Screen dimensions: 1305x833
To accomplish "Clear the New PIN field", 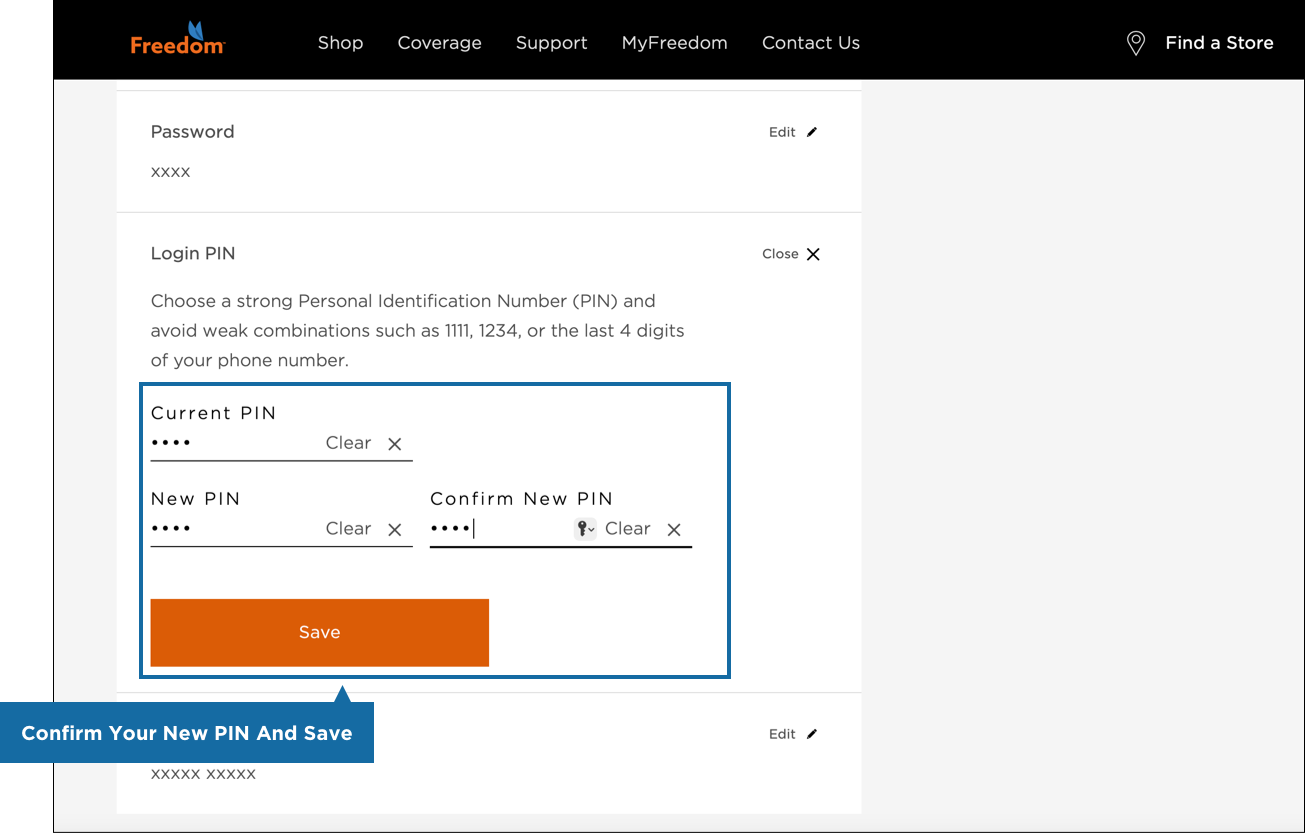I will pyautogui.click(x=348, y=529).
